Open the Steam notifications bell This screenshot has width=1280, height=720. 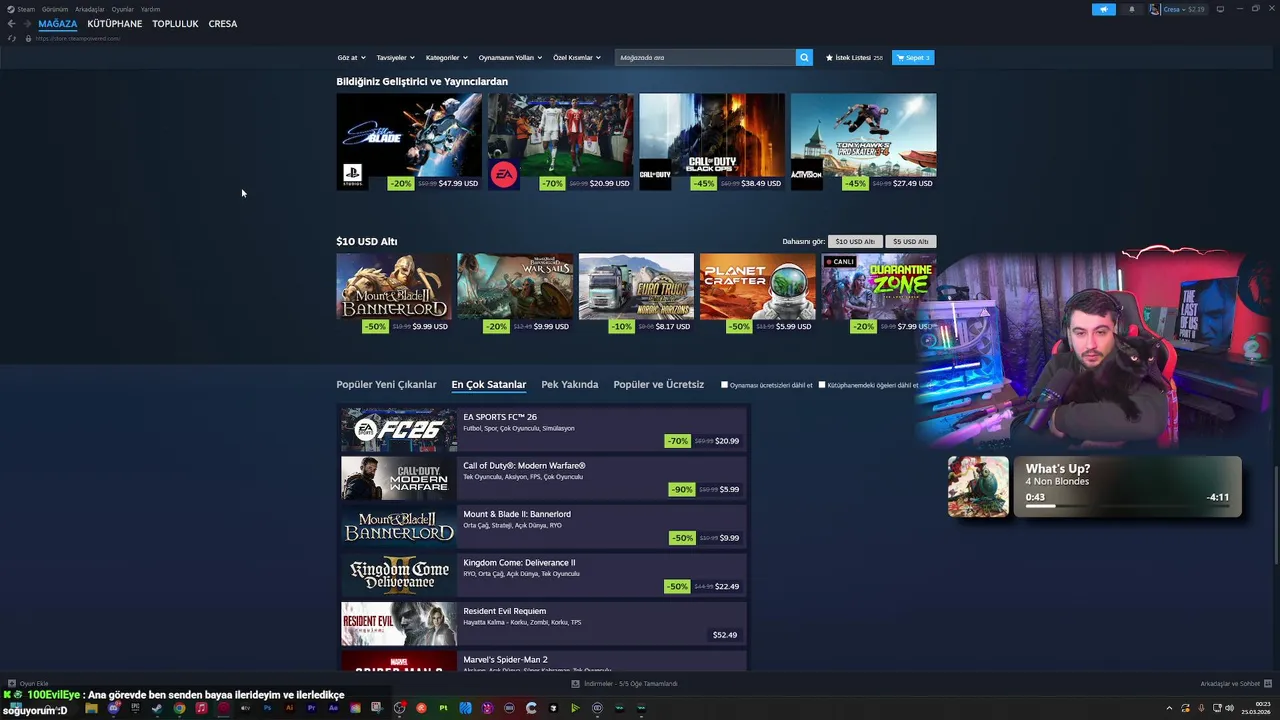[x=1132, y=9]
